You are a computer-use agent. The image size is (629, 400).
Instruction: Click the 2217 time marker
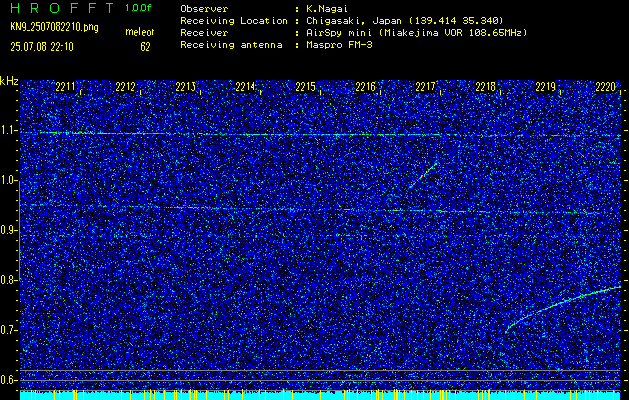425,86
